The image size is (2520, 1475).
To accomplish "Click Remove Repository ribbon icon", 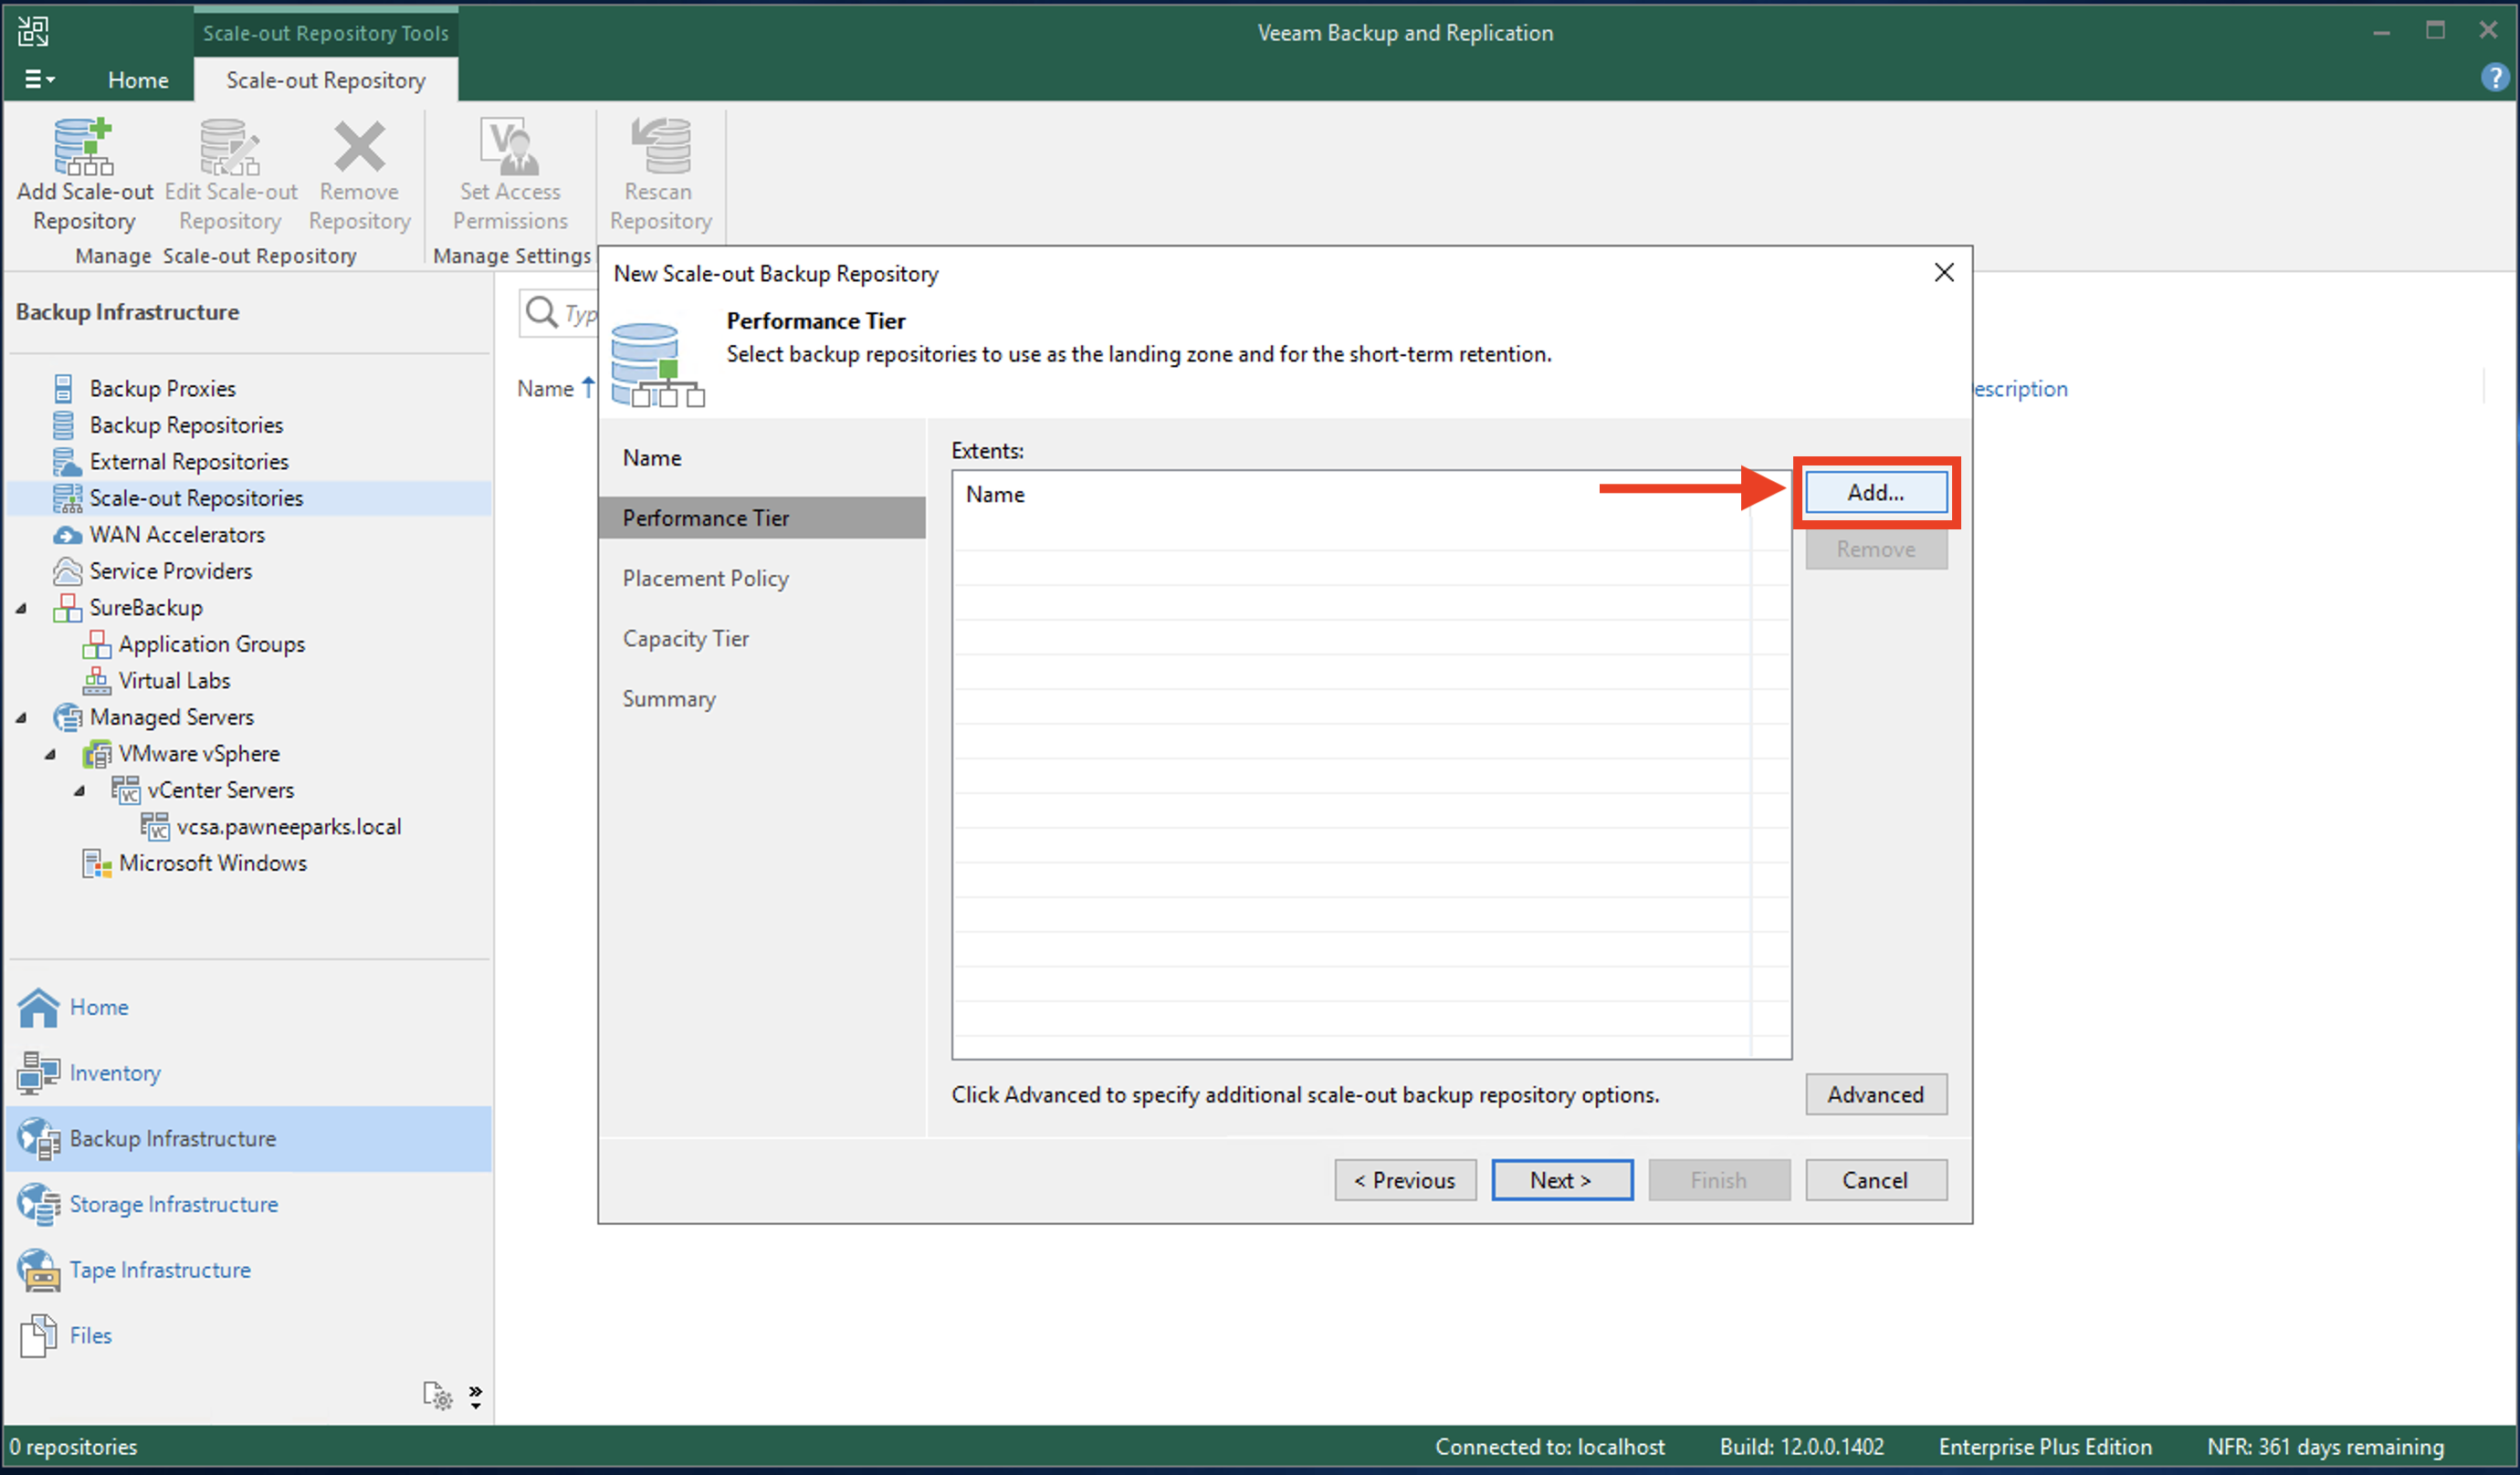I will point(359,175).
